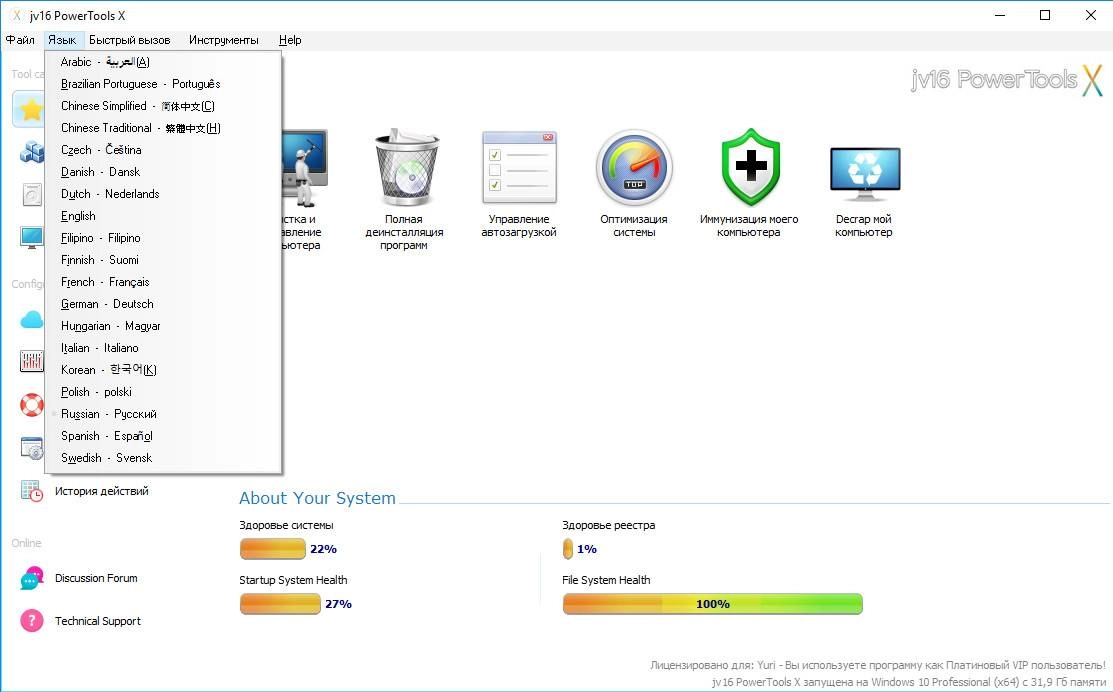Click the Здоровье реестра 1% bar
Viewport: 1113px width, 692px height.
pos(568,549)
